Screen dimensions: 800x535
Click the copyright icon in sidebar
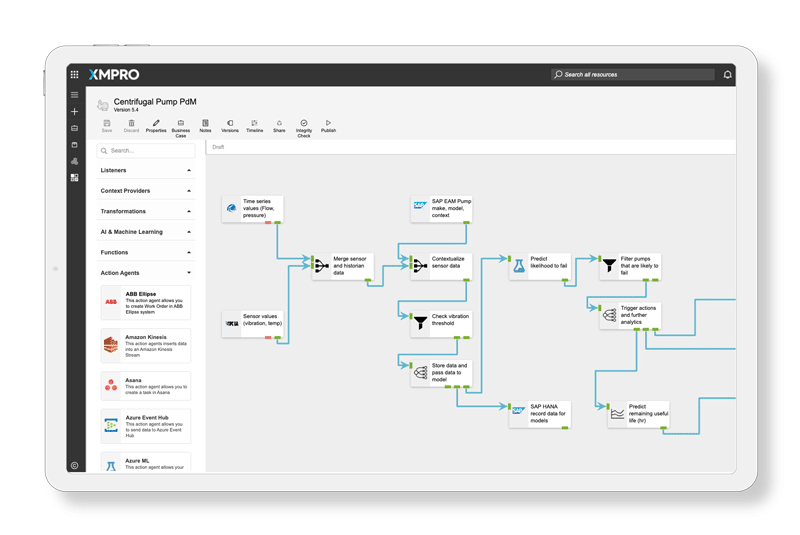74,465
